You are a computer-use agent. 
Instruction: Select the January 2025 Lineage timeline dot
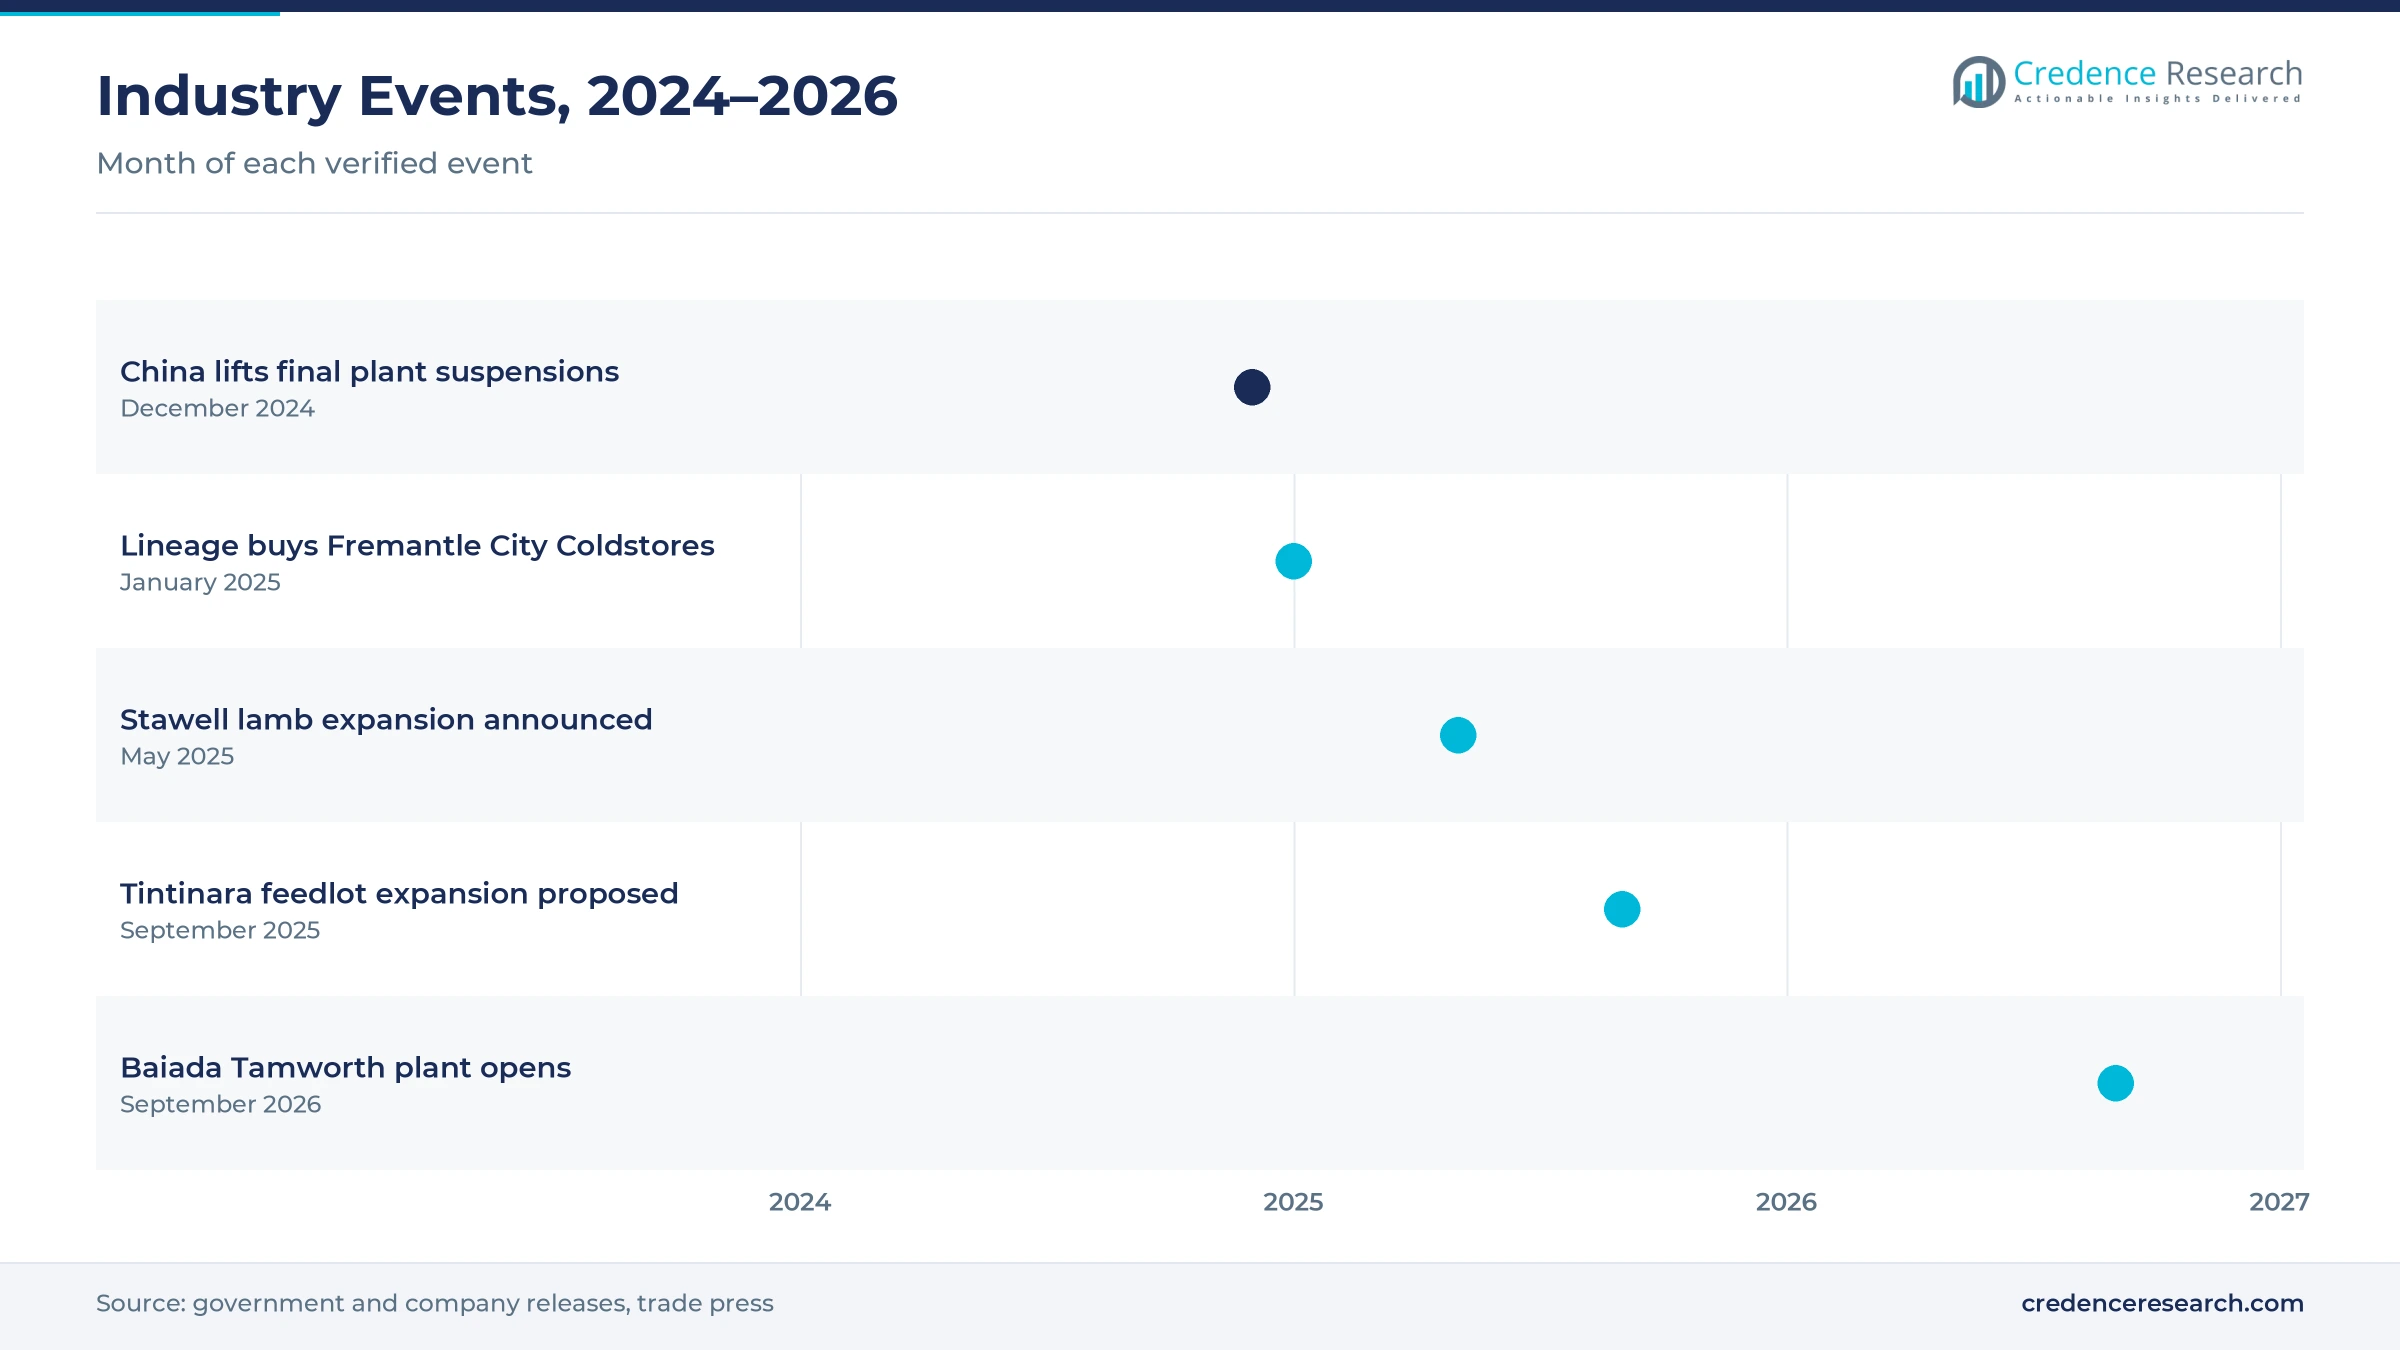click(1293, 561)
